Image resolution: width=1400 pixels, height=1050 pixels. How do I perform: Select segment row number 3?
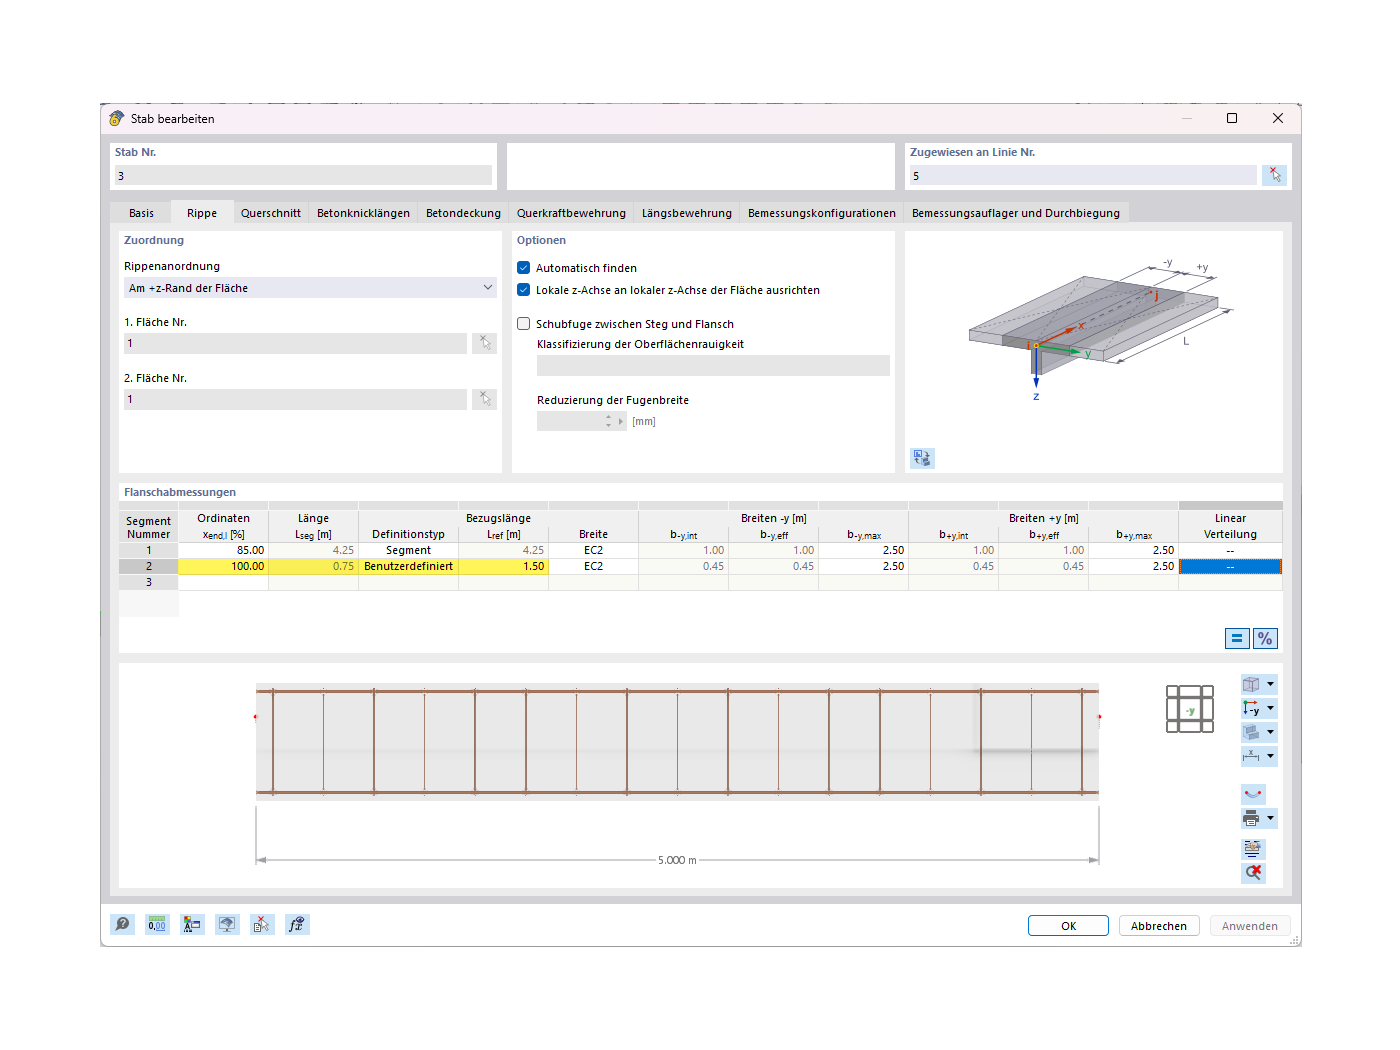click(x=149, y=582)
